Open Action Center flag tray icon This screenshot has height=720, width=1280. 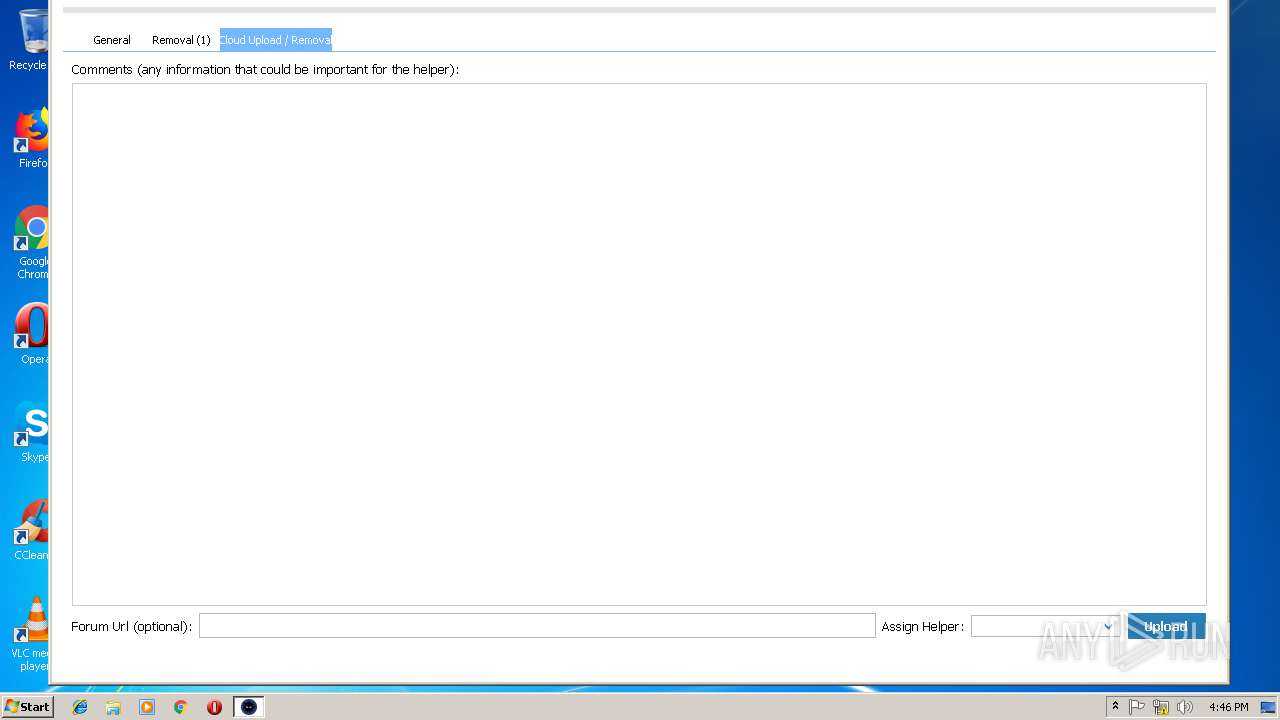[x=1137, y=707]
